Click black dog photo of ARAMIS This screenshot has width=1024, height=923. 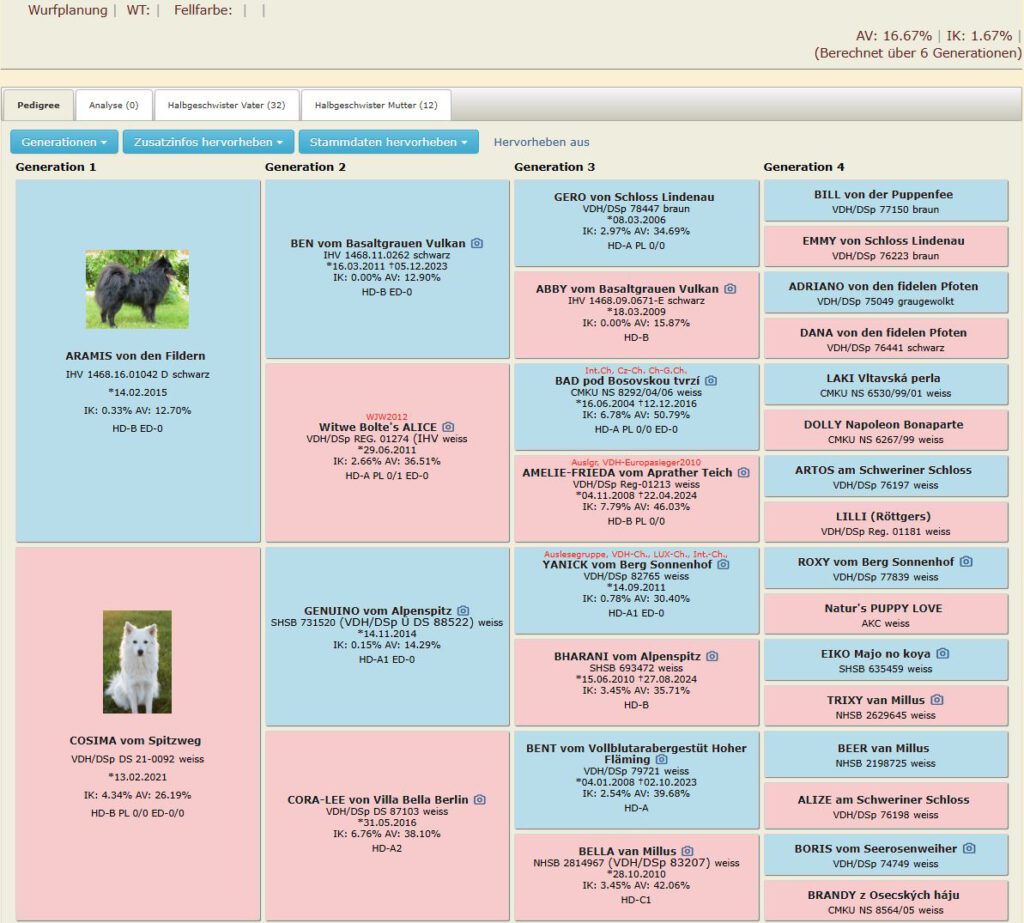point(136,288)
